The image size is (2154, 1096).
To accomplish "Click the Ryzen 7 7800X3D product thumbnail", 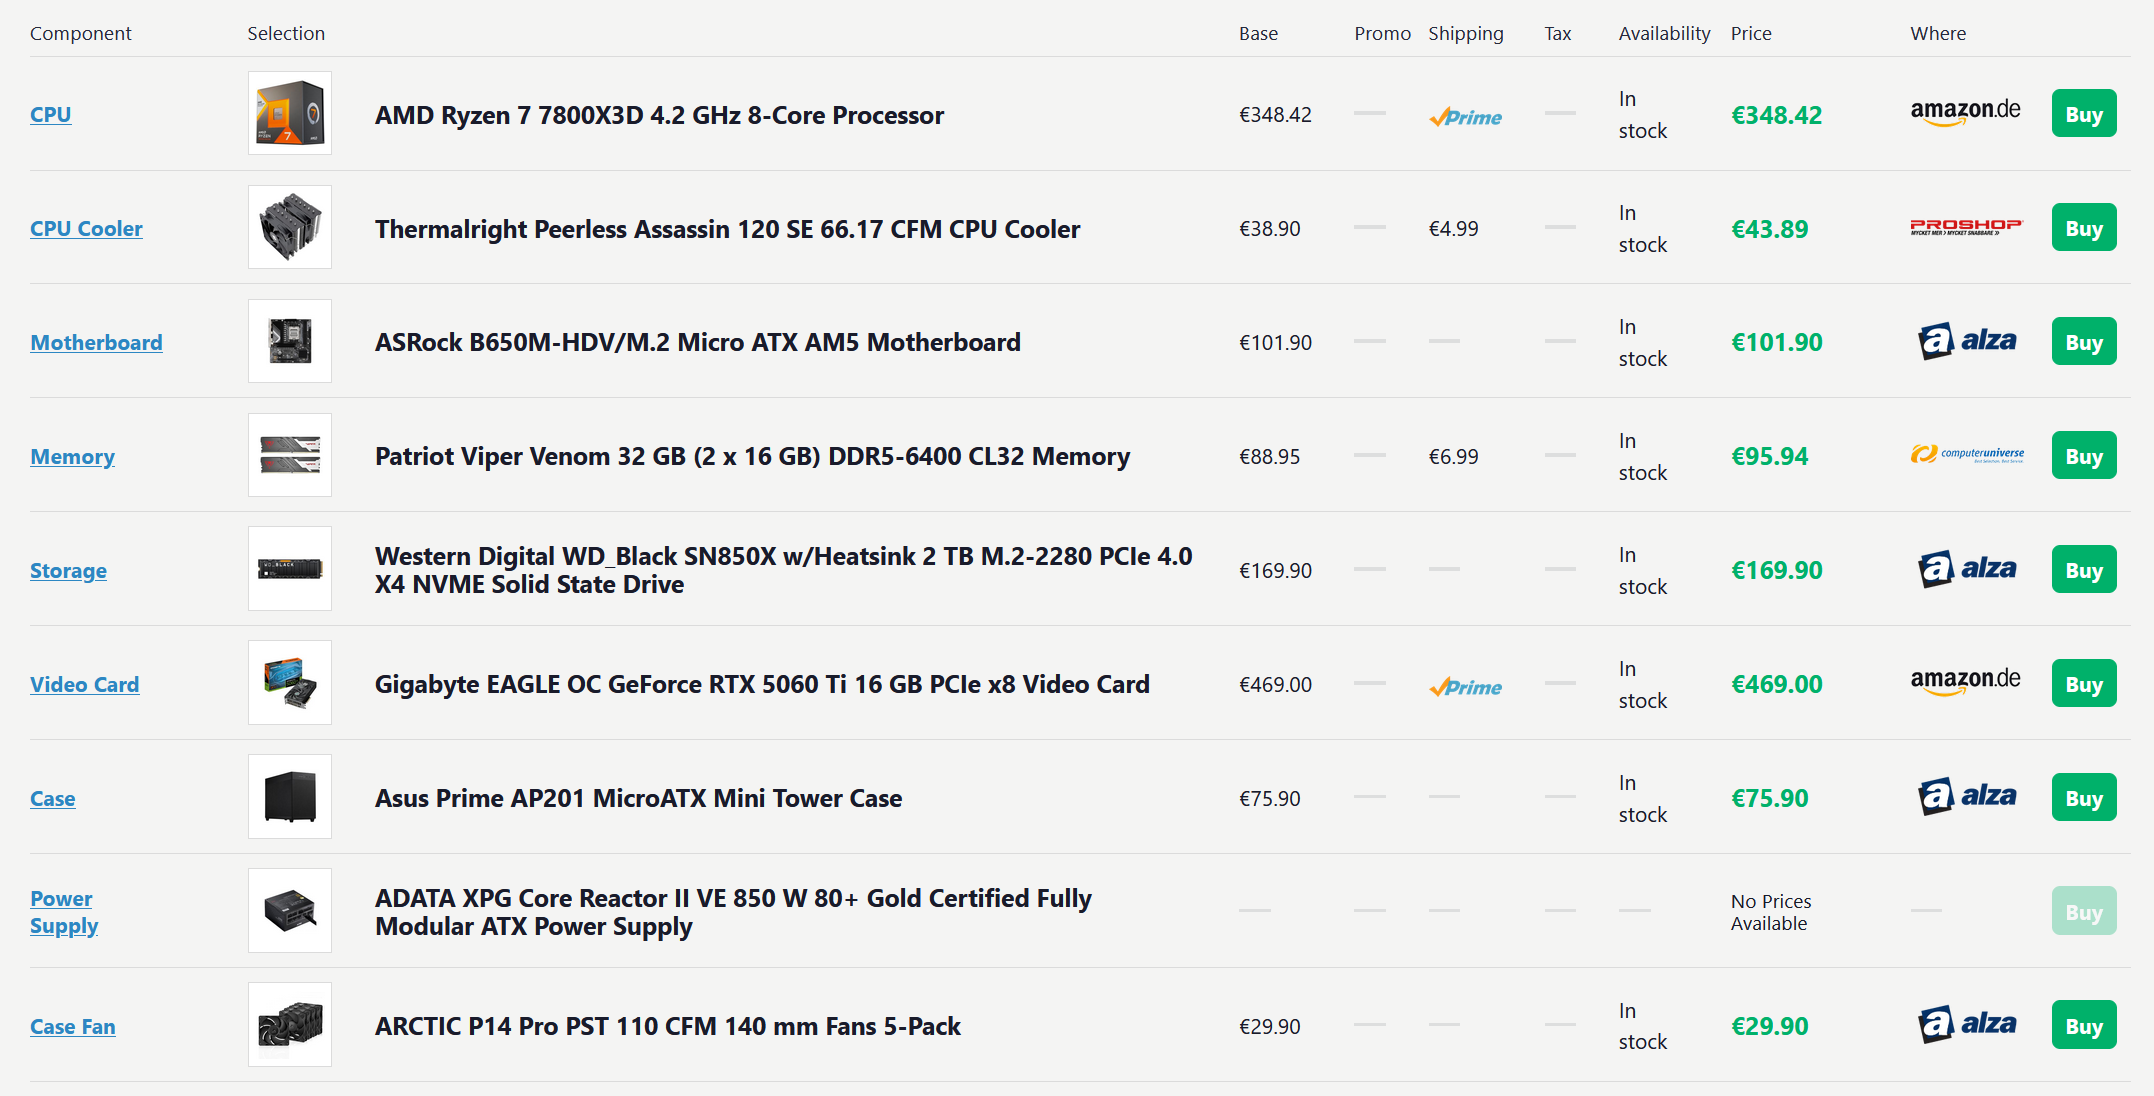I will [290, 113].
